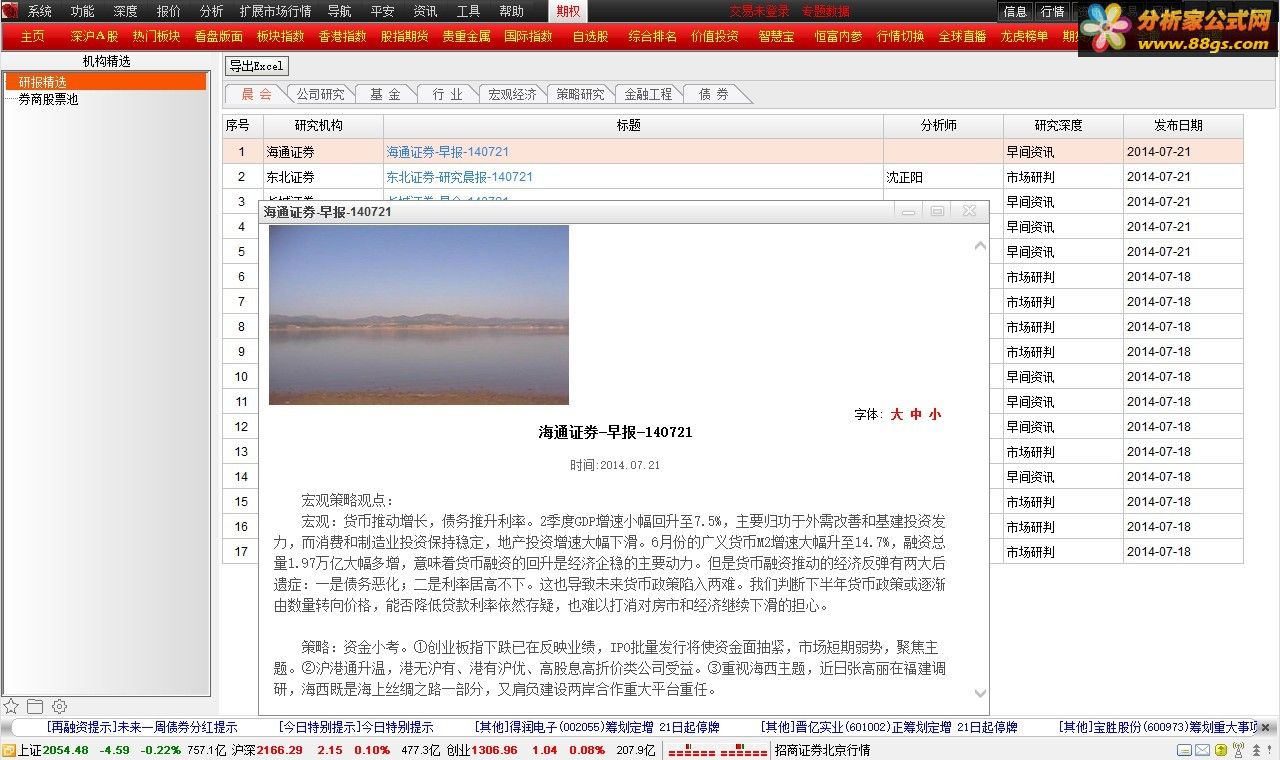Switch to the 宏观经济 tab

click(x=512, y=94)
